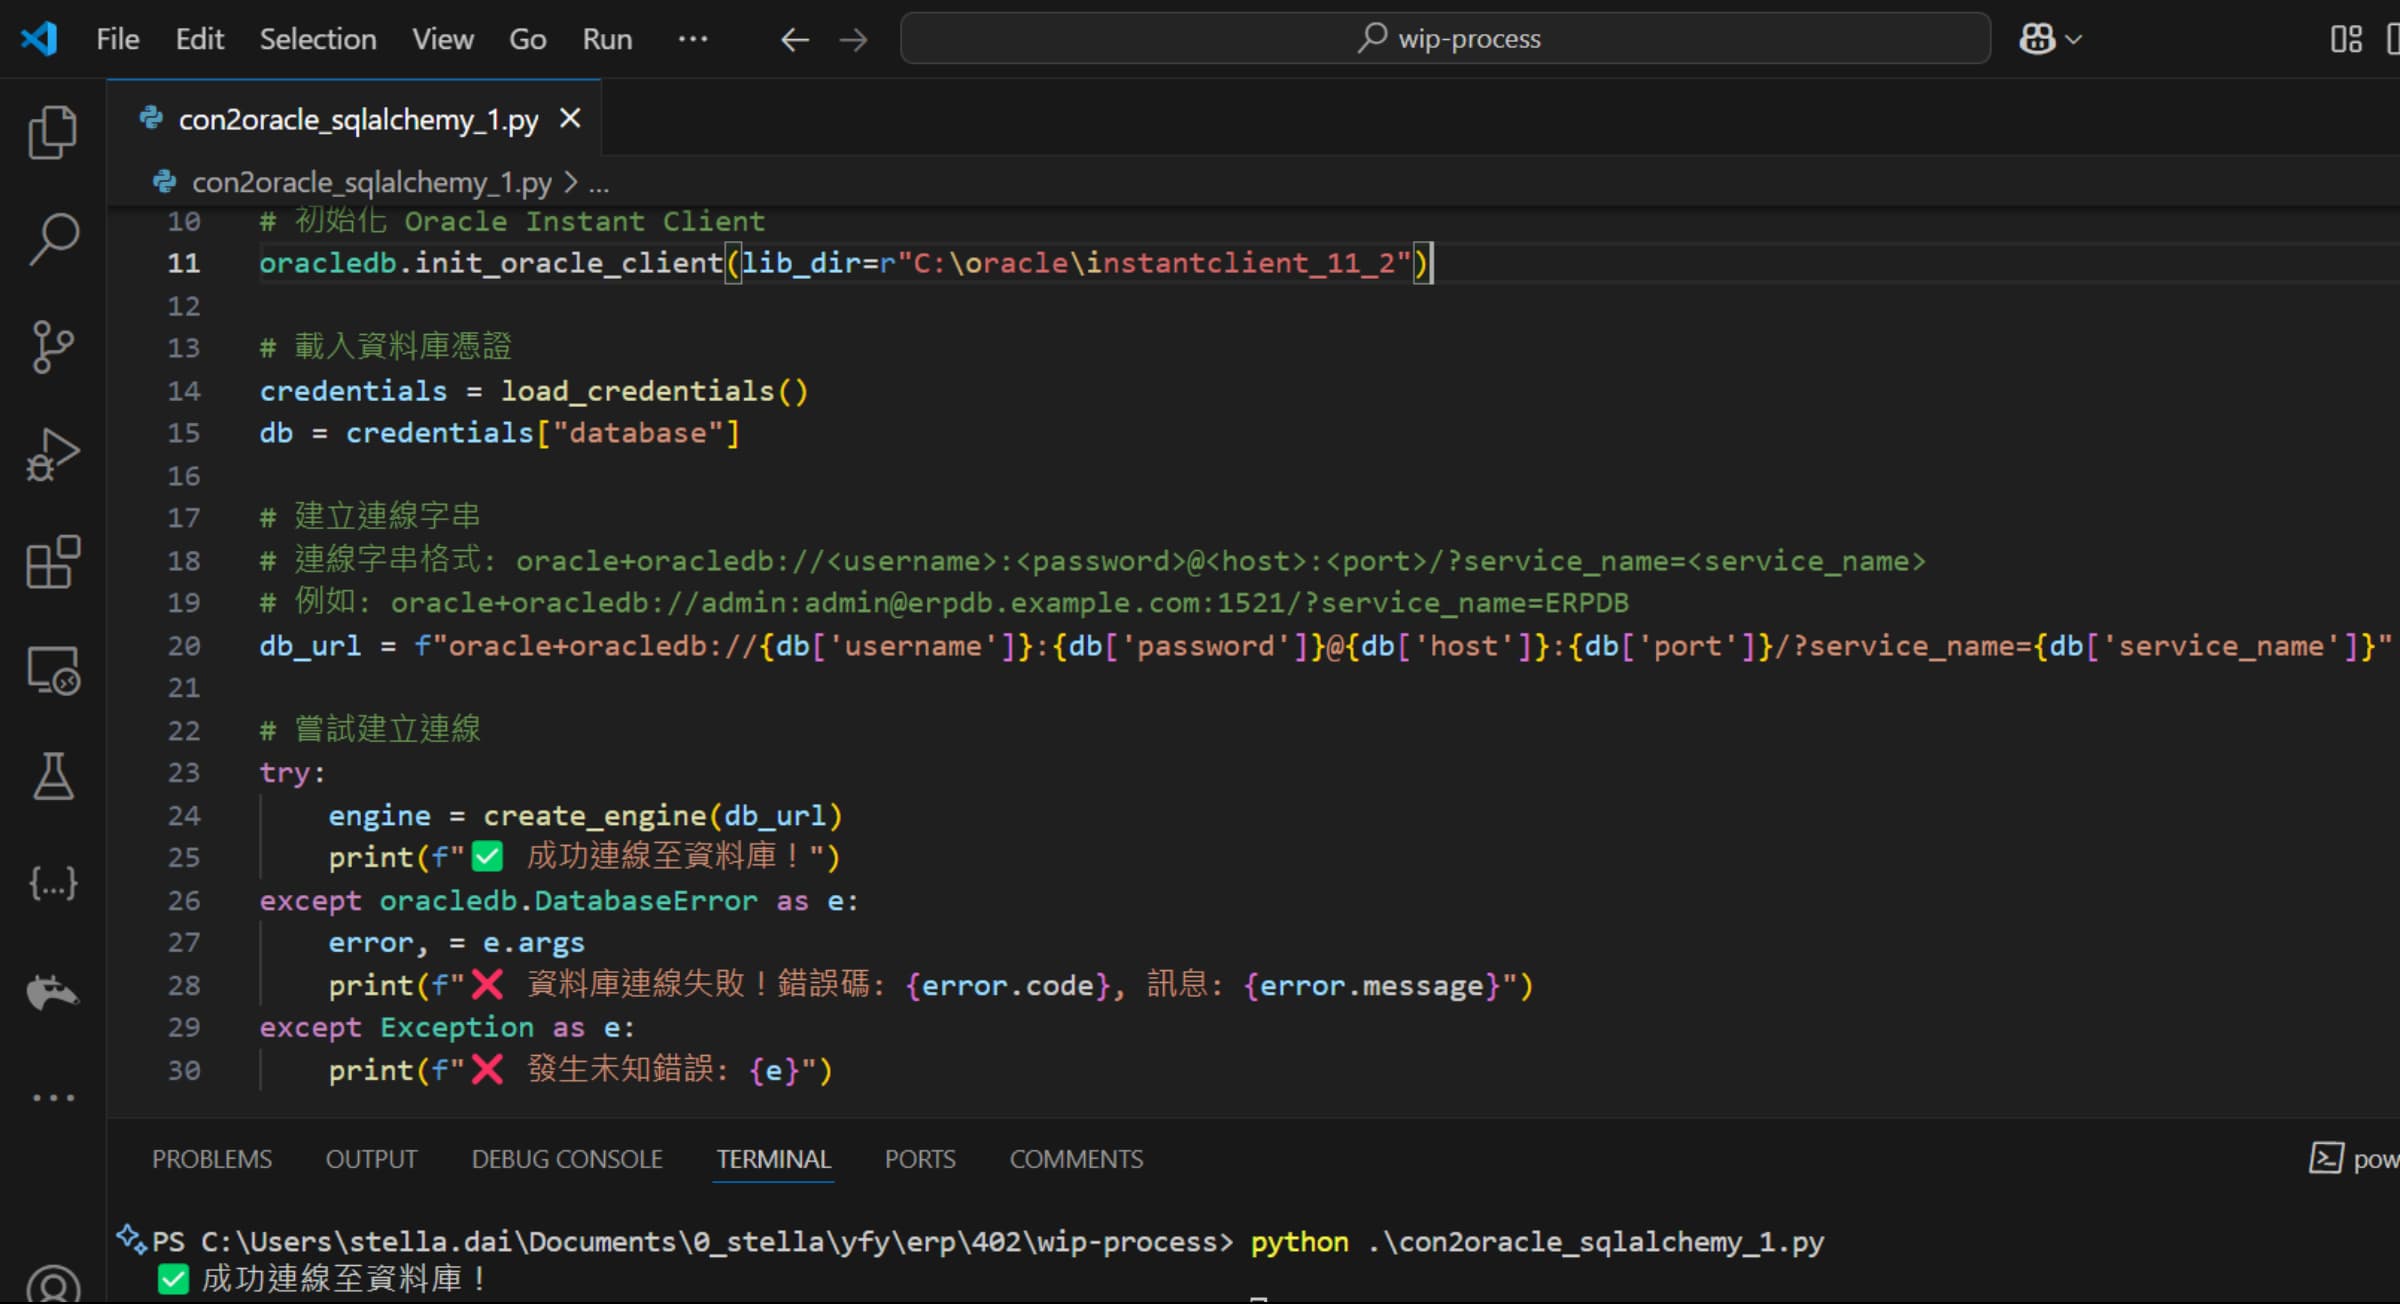The height and width of the screenshot is (1304, 2400).
Task: Click the wip-process command center search box
Action: (x=1445, y=39)
